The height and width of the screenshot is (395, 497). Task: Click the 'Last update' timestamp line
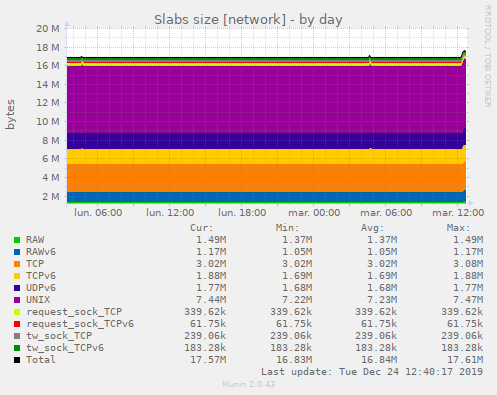click(x=372, y=372)
